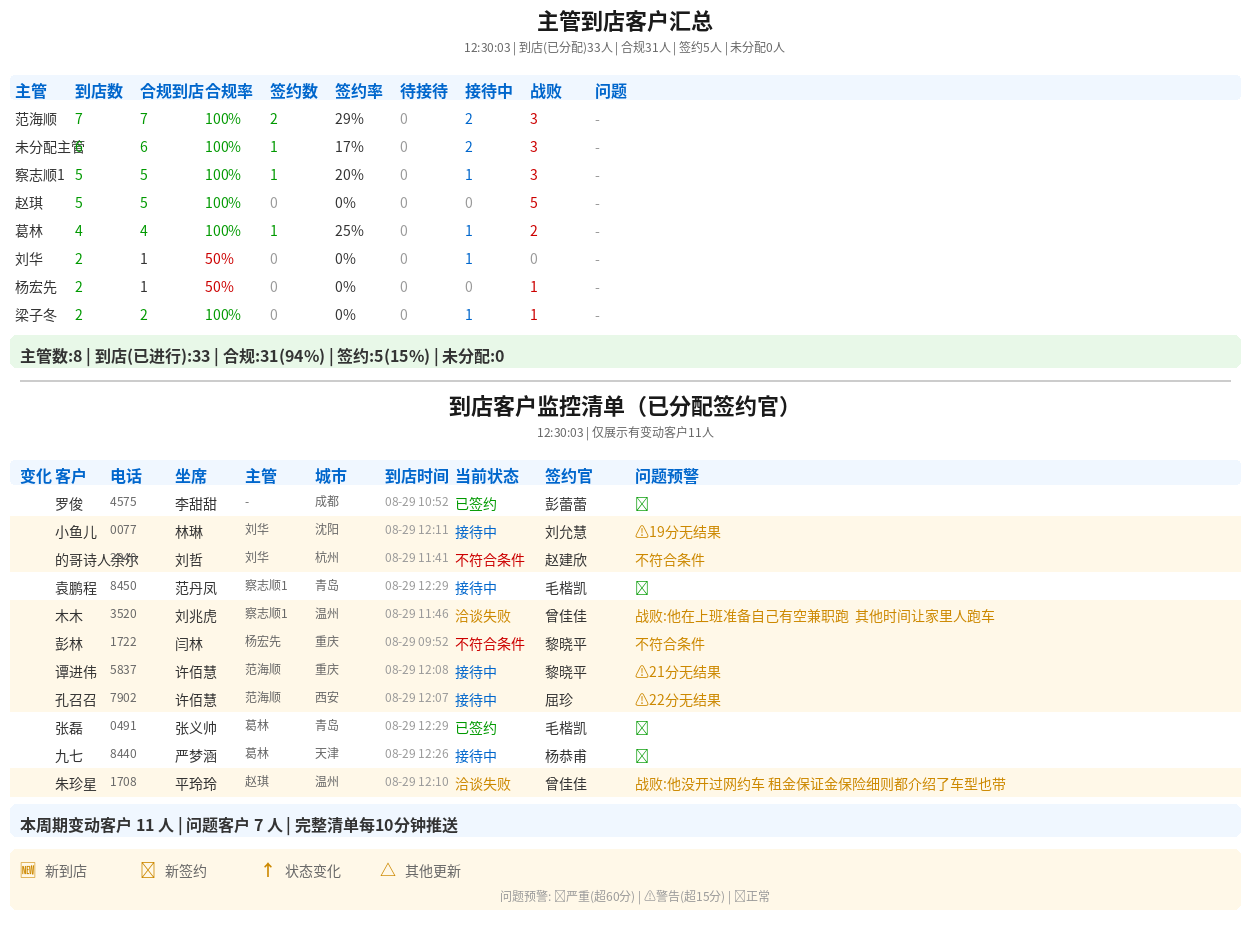The width and height of the screenshot is (1250, 952).
Task: Click customer name 罗俊
Action: 69,504
